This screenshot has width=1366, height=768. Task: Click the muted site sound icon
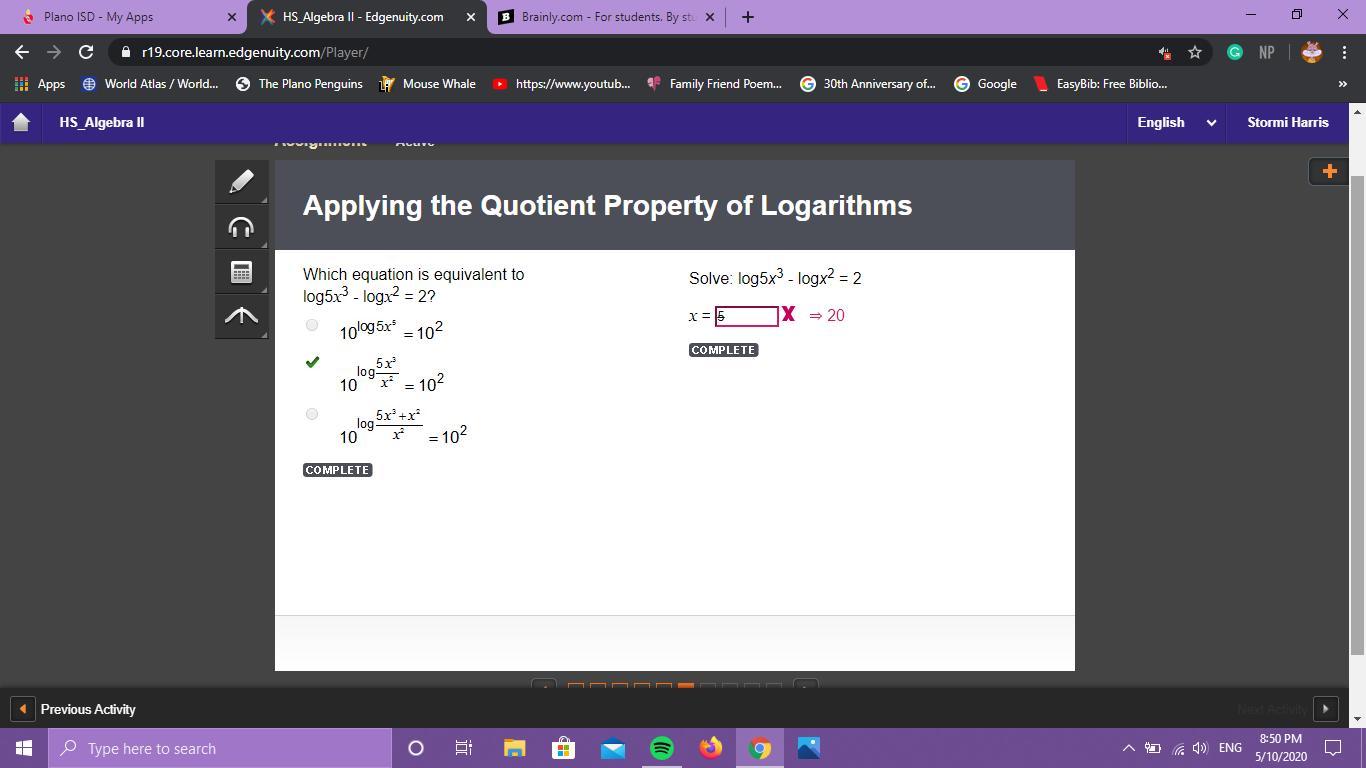(x=1165, y=52)
